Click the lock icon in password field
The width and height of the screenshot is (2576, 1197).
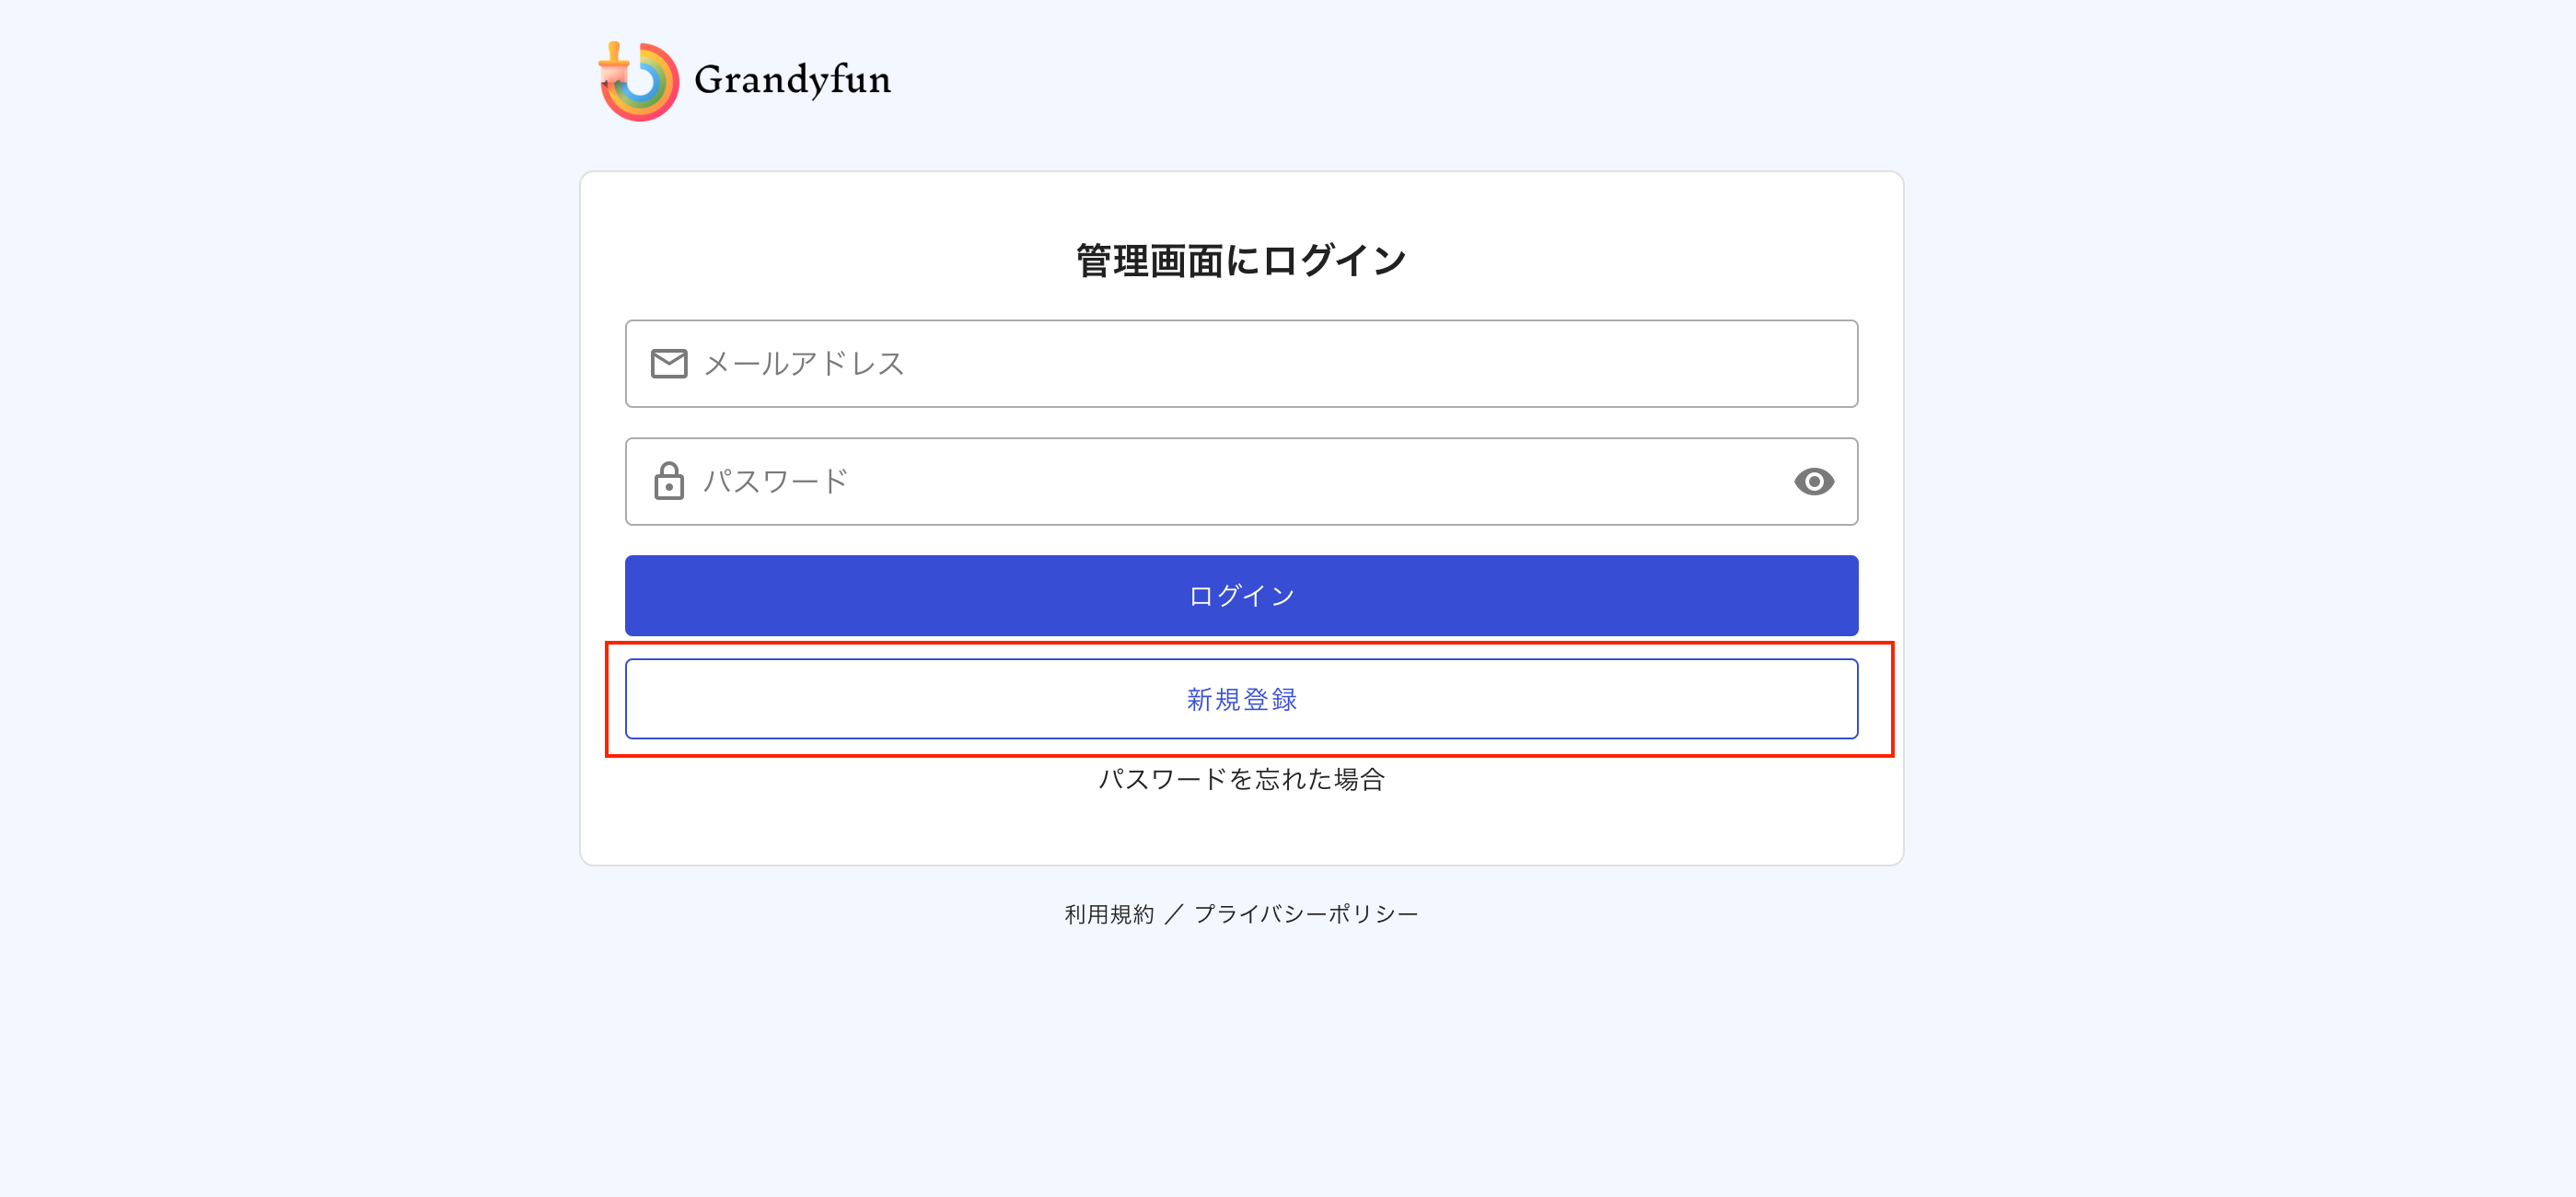(x=669, y=481)
